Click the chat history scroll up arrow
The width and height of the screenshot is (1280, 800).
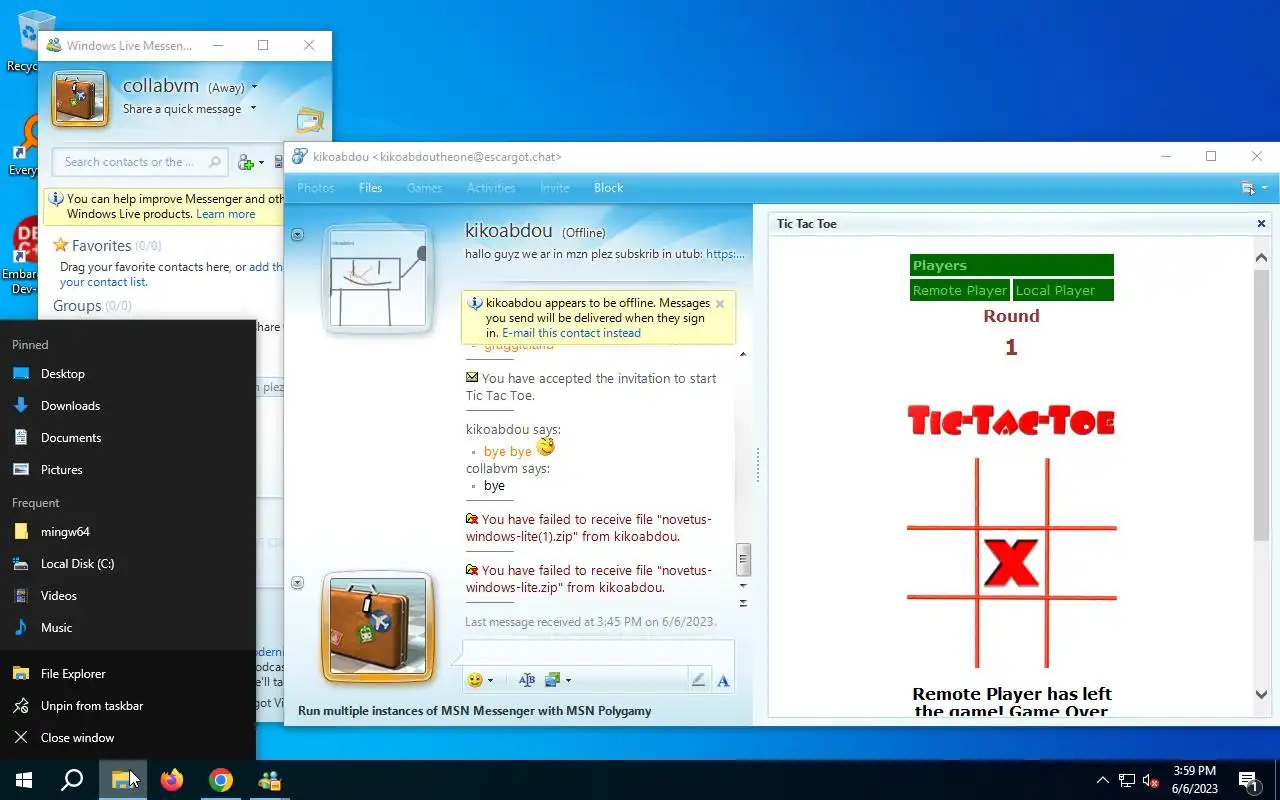[x=743, y=354]
